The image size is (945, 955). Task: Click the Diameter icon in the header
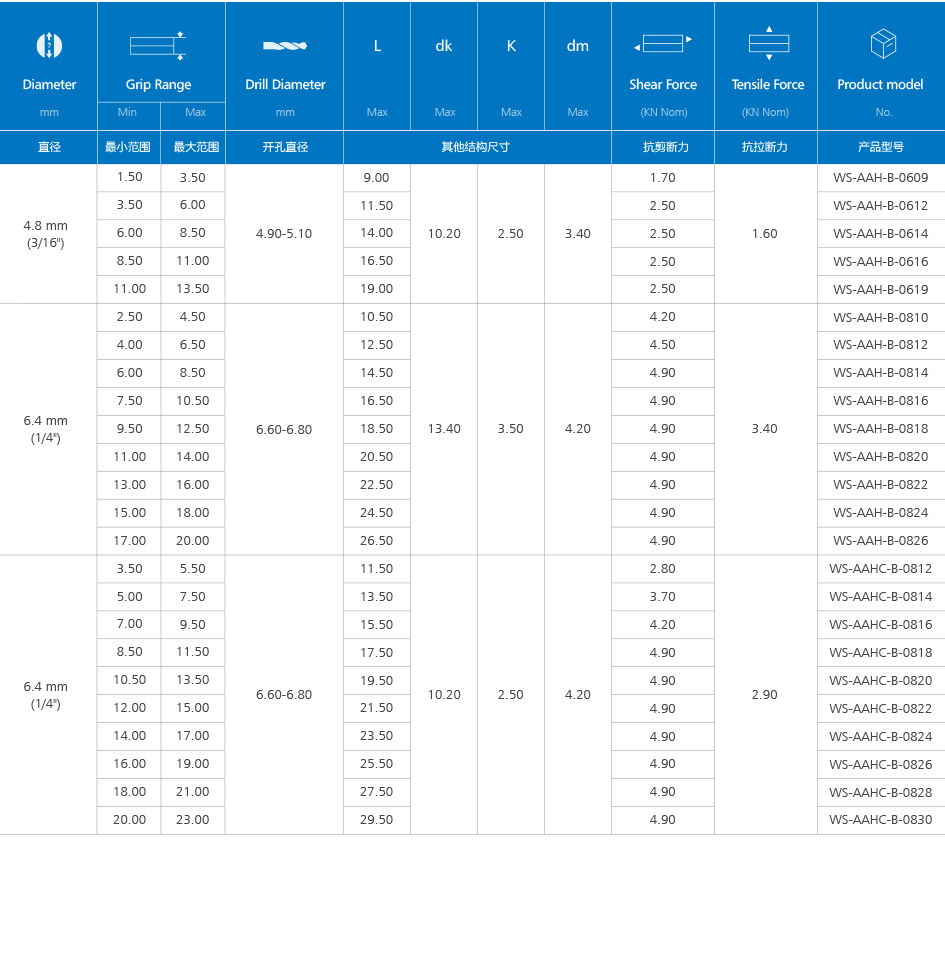pos(49,45)
